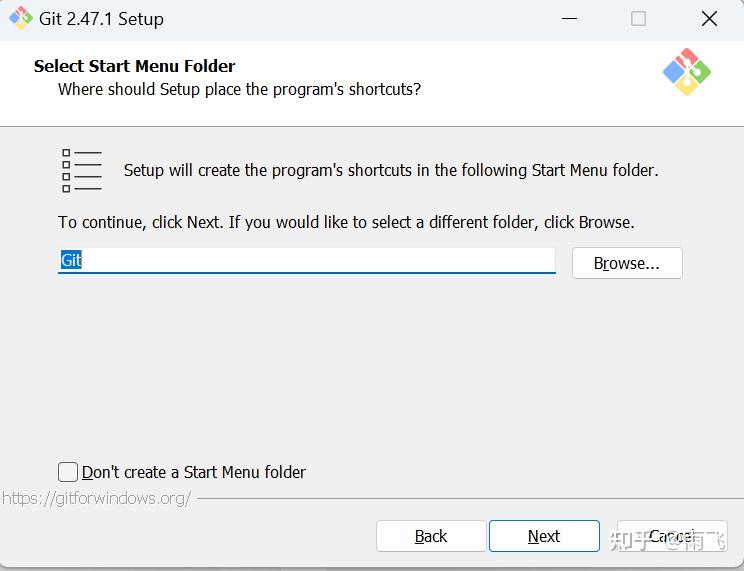Click the checklist icon beside setup description
This screenshot has height=571, width=744.
pos(82,170)
